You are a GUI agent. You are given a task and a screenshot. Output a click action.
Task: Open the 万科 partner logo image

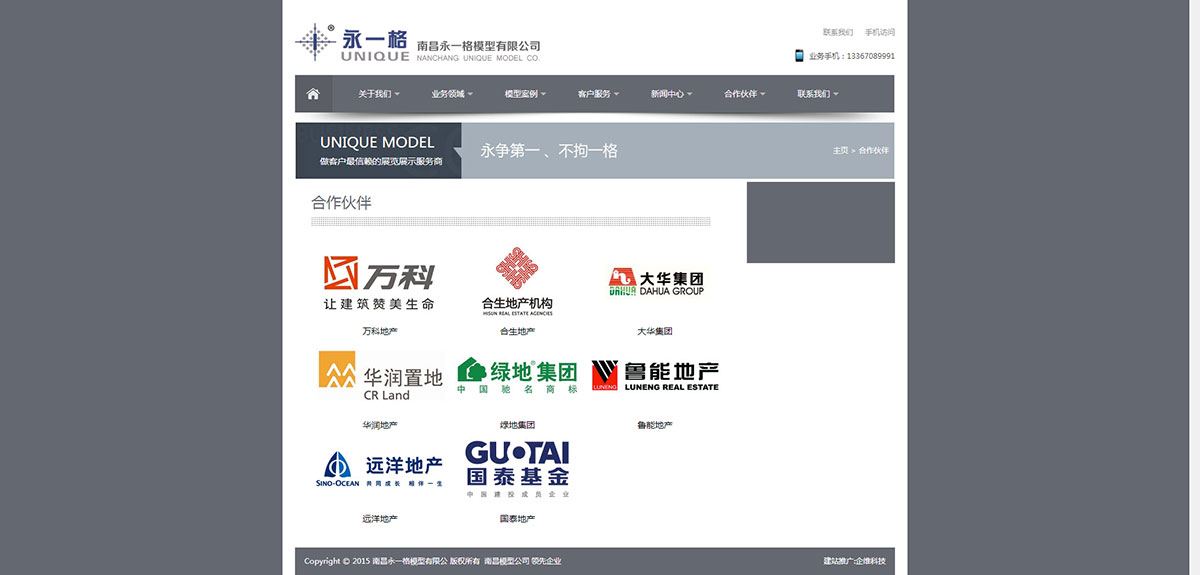379,281
